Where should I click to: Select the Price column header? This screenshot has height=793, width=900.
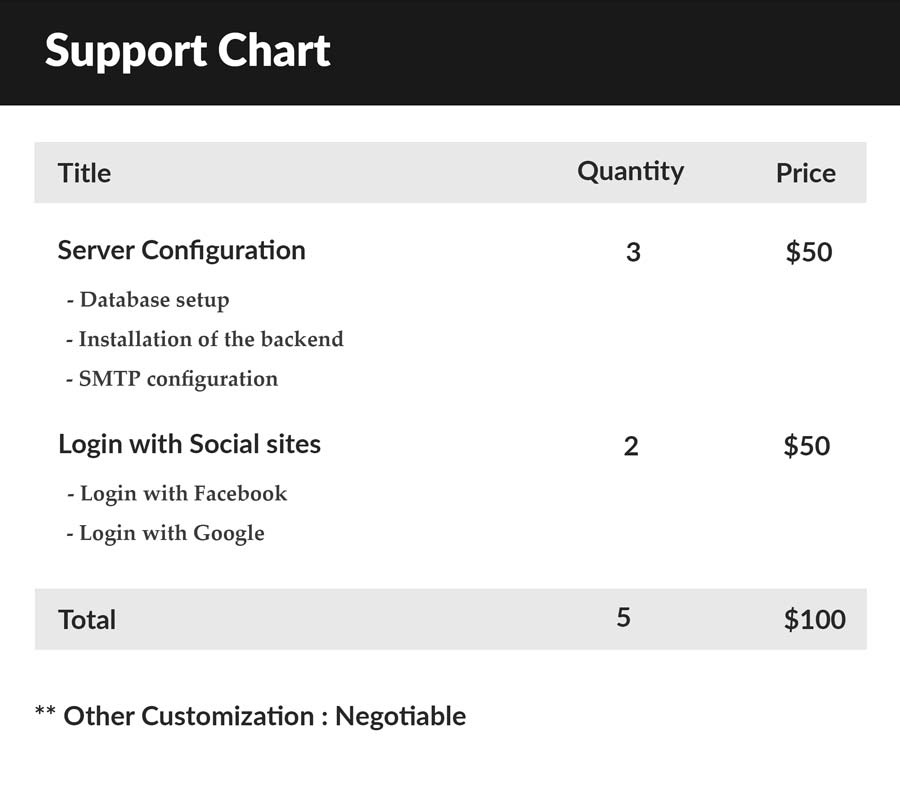(x=806, y=173)
